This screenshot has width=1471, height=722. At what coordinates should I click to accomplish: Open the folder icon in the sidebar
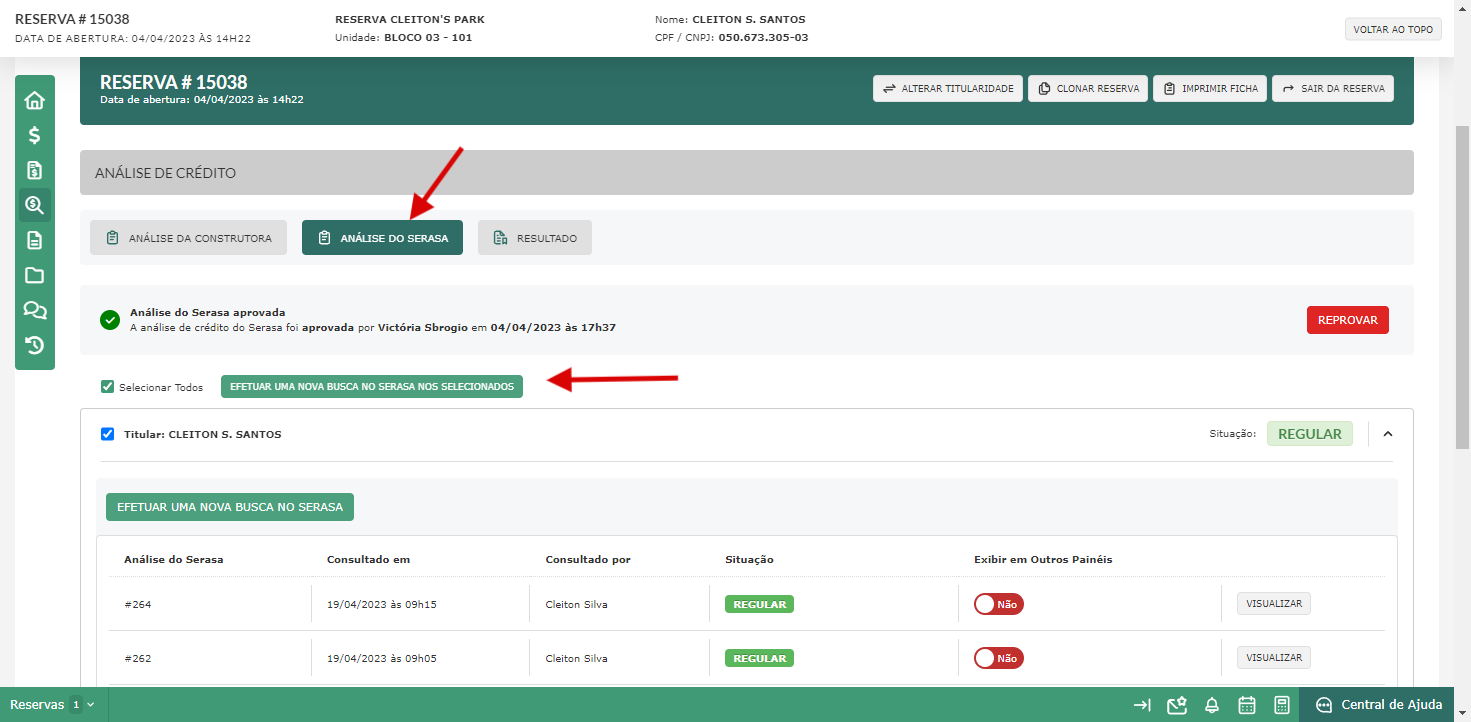[x=35, y=275]
